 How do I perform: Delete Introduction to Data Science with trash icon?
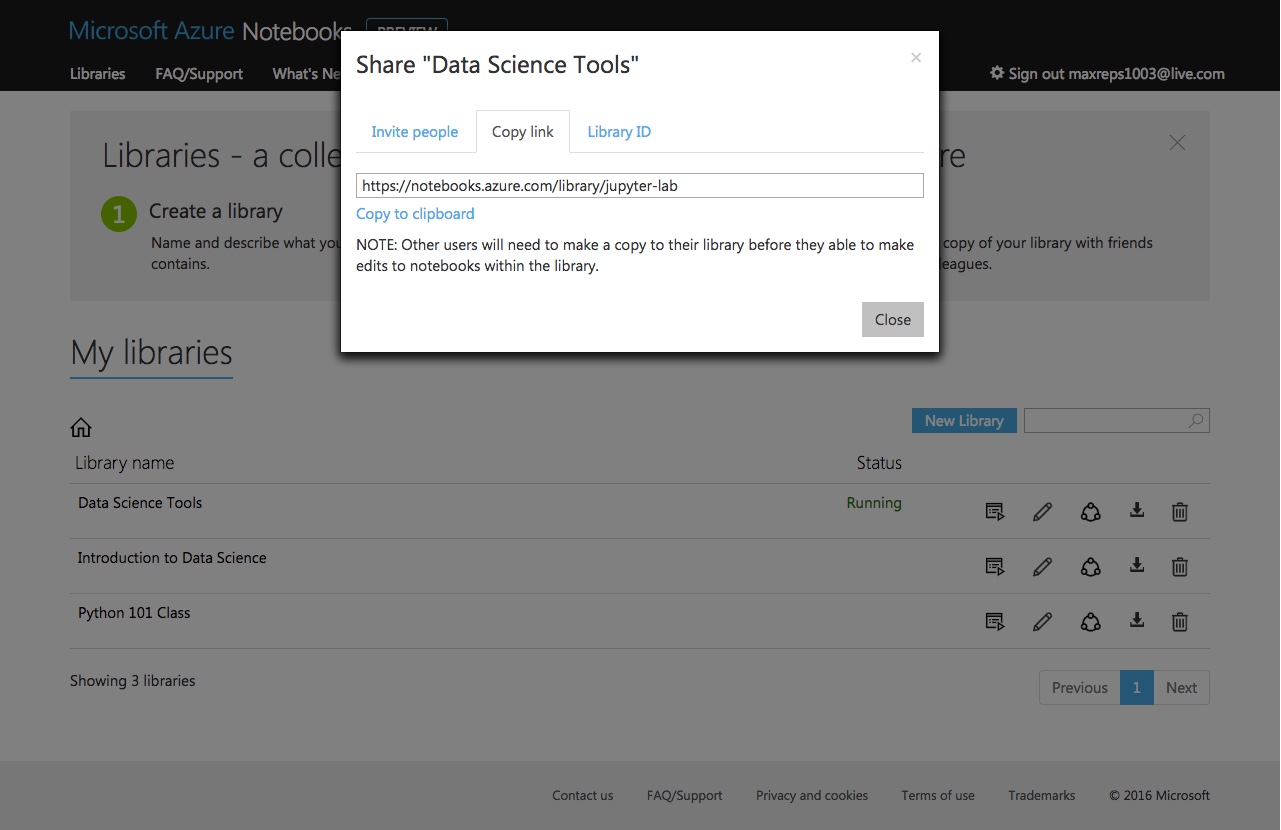click(x=1180, y=567)
